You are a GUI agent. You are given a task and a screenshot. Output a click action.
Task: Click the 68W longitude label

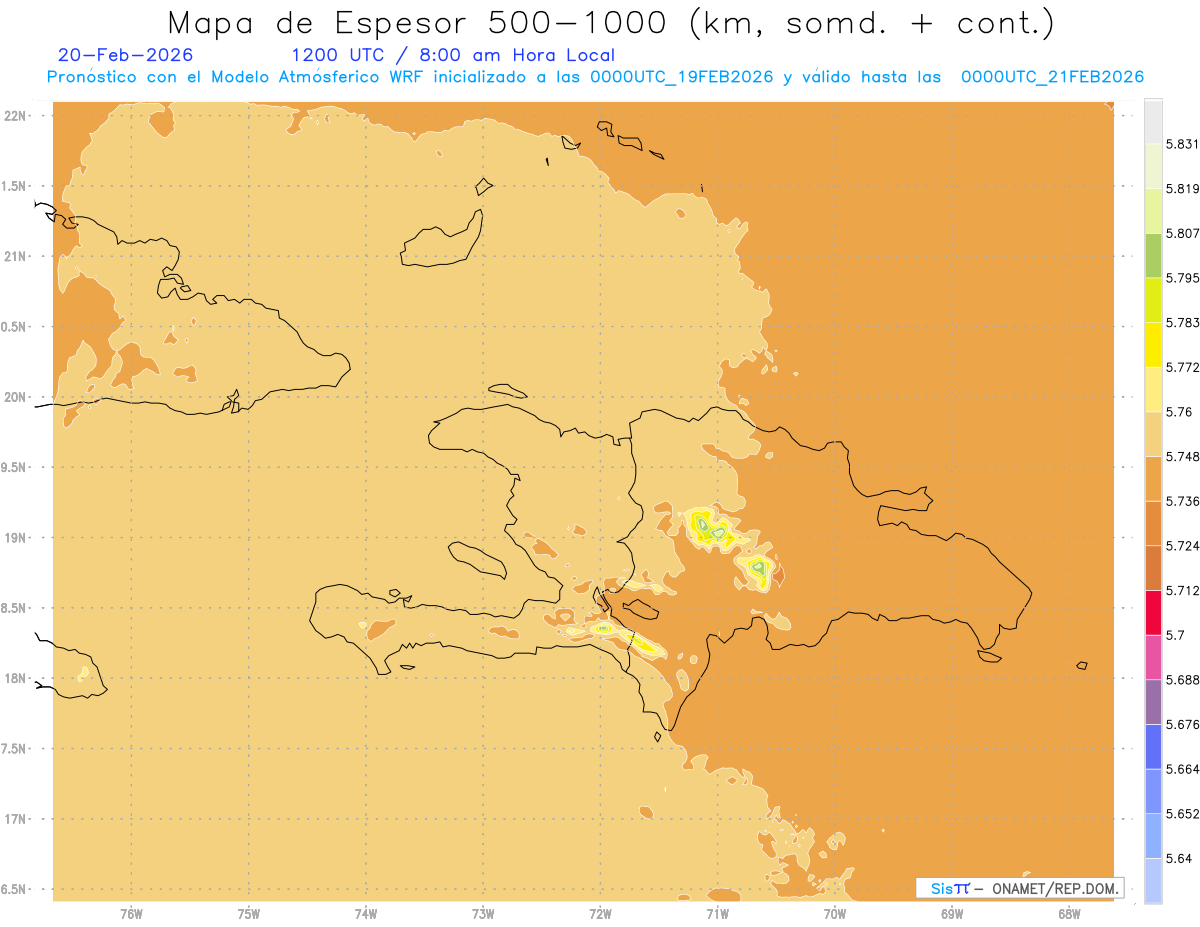1069,913
